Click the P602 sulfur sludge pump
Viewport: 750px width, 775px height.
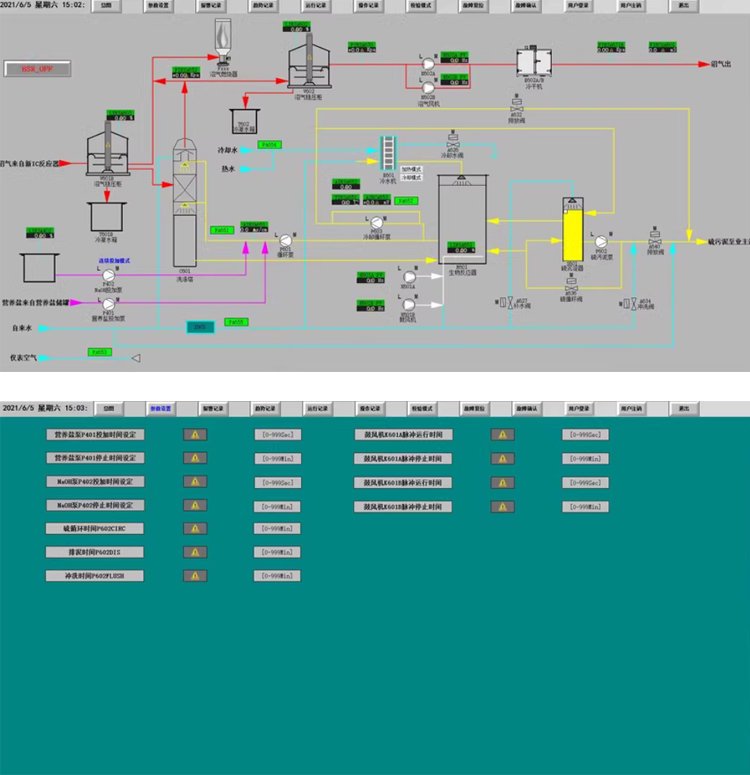tap(601, 241)
